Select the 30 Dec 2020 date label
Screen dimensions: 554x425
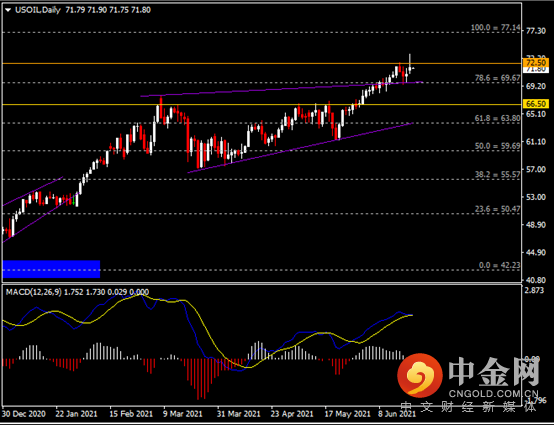tap(24, 414)
